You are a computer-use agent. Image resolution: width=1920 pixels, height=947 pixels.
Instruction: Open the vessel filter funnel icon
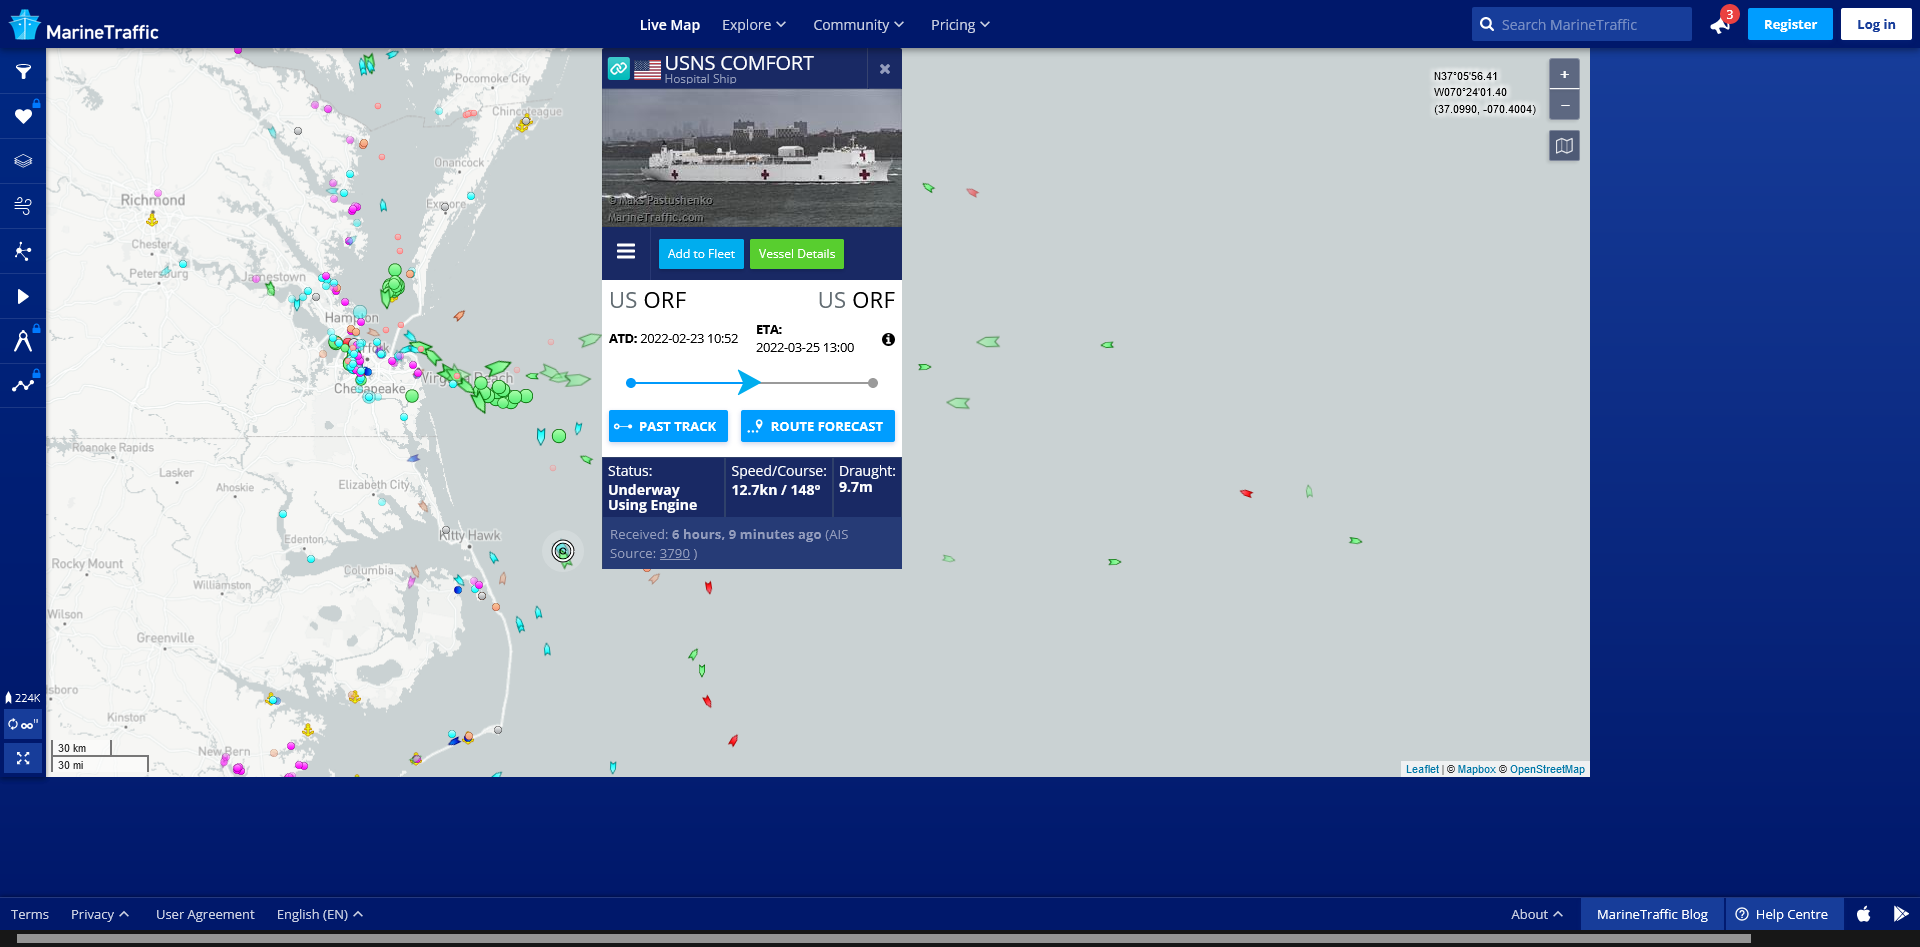point(23,72)
